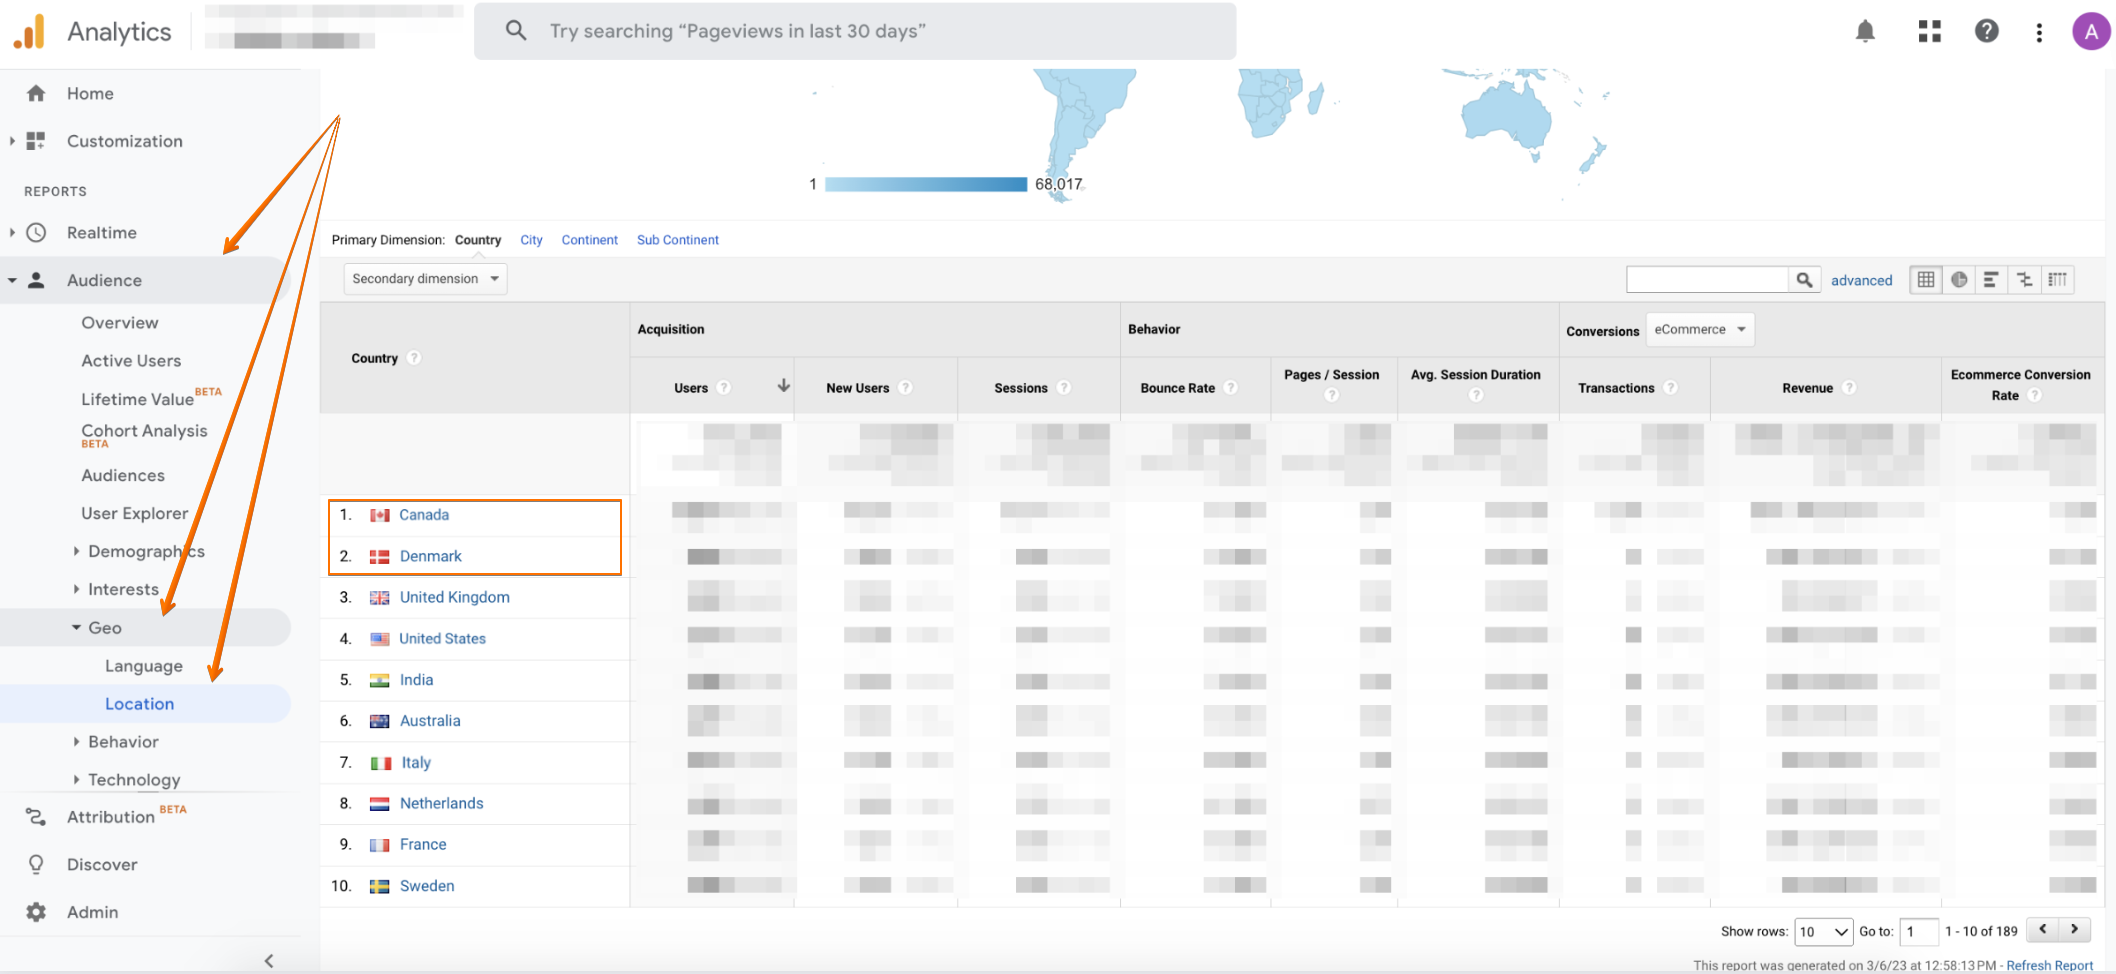Open the three-dot more options menu
This screenshot has height=974, width=2116.
coord(2039,32)
